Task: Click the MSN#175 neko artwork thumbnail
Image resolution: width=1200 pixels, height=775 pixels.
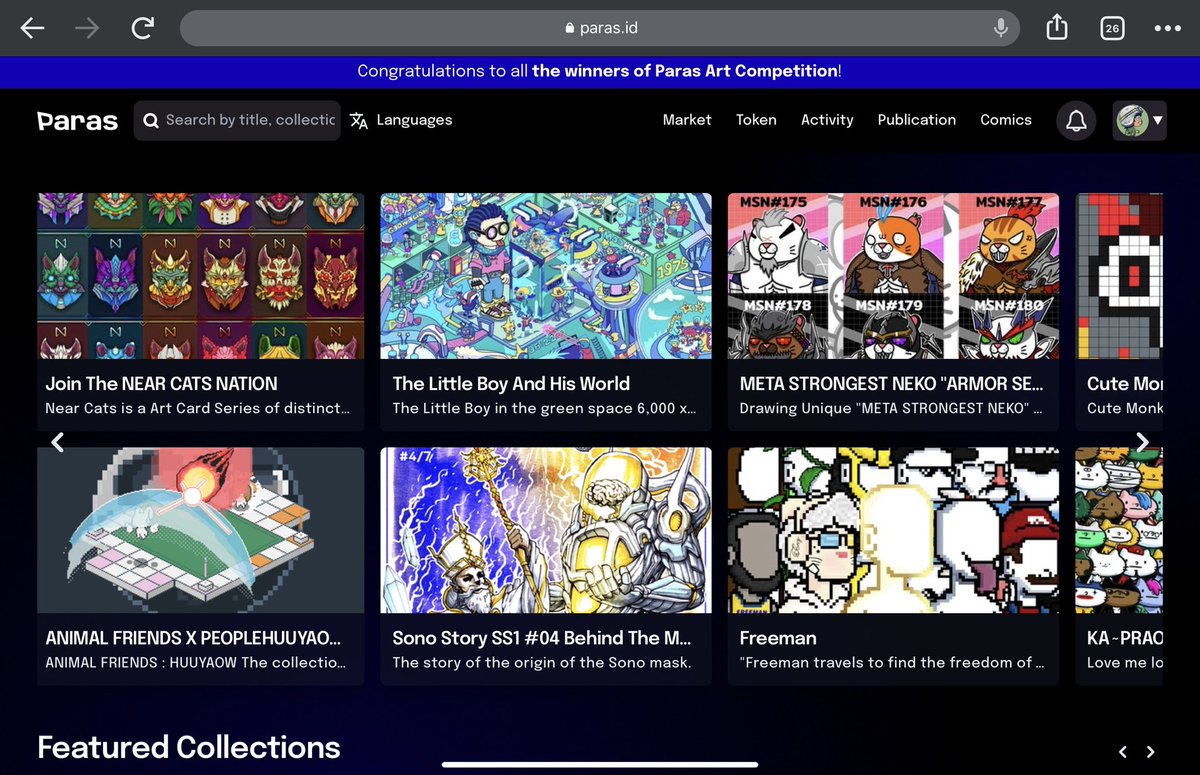Action: tap(893, 276)
